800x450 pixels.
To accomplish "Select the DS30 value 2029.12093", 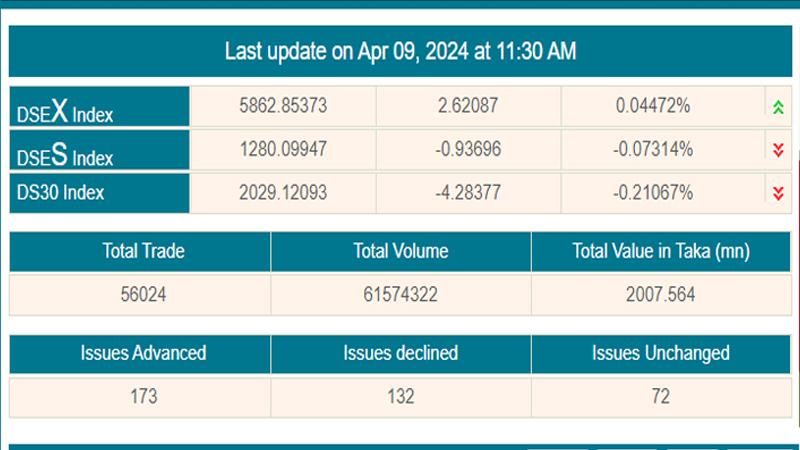I will coord(282,192).
